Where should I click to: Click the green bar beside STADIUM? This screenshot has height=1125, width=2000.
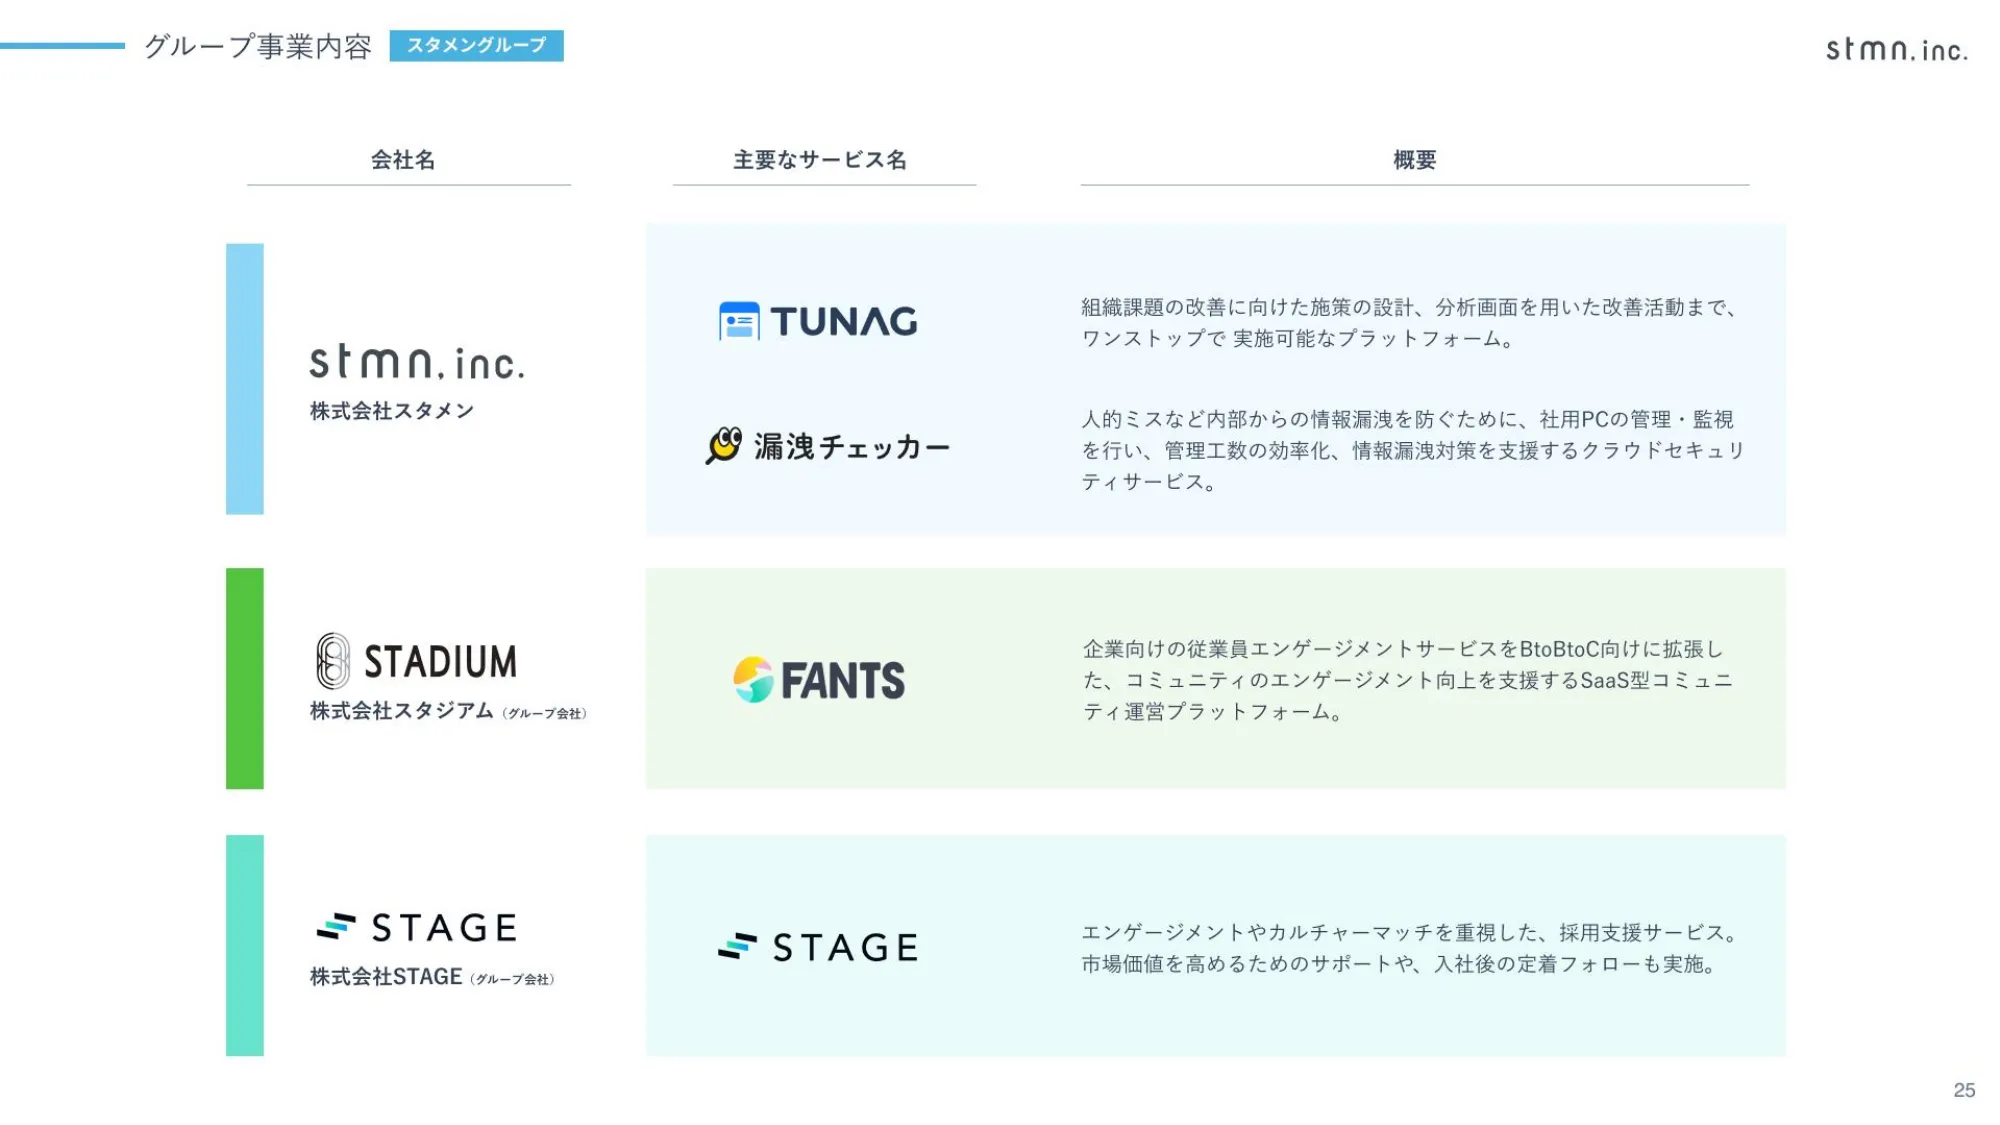pyautogui.click(x=245, y=679)
